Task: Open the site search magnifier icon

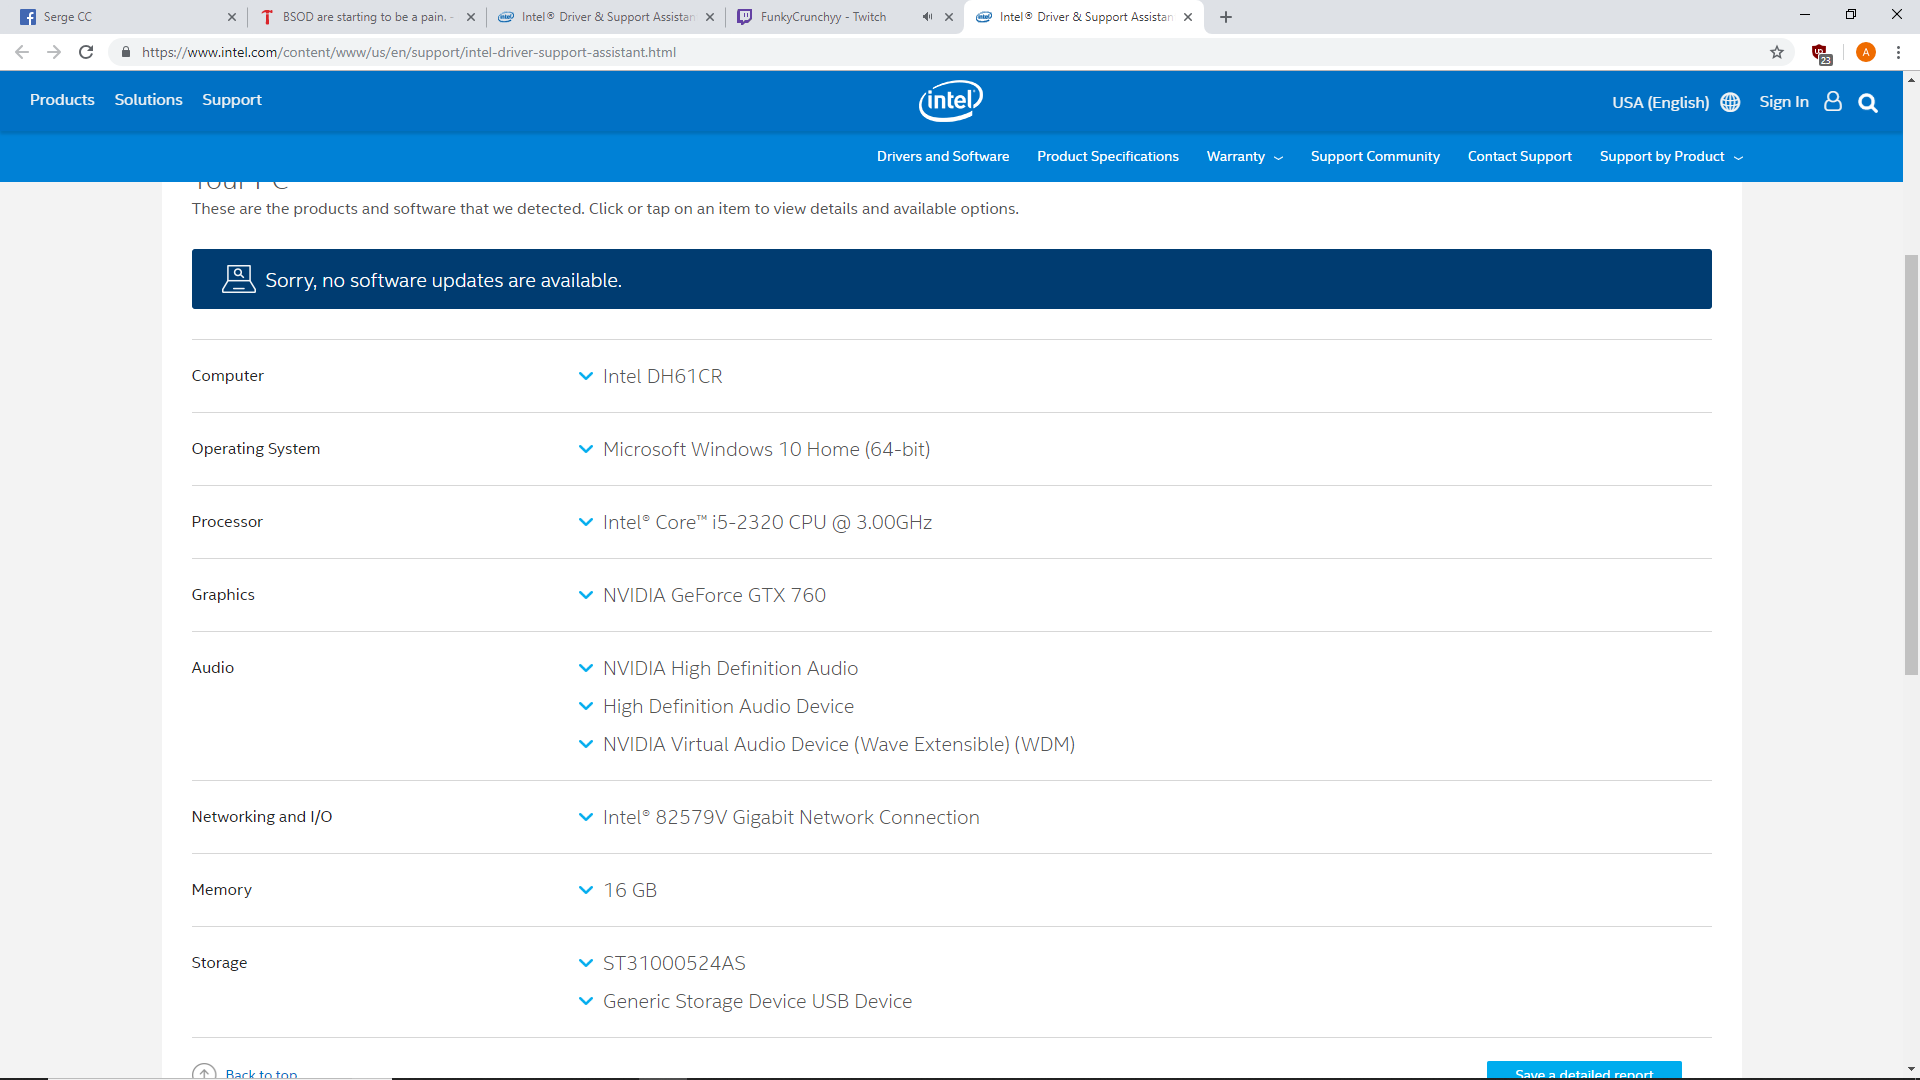Action: [x=1867, y=103]
